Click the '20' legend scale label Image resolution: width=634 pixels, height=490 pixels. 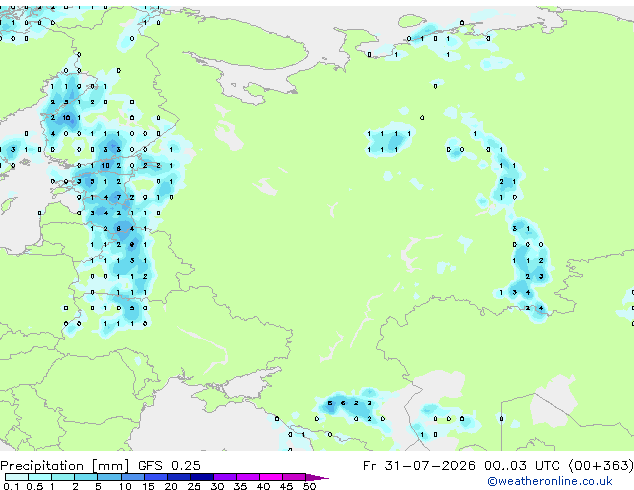click(171, 486)
